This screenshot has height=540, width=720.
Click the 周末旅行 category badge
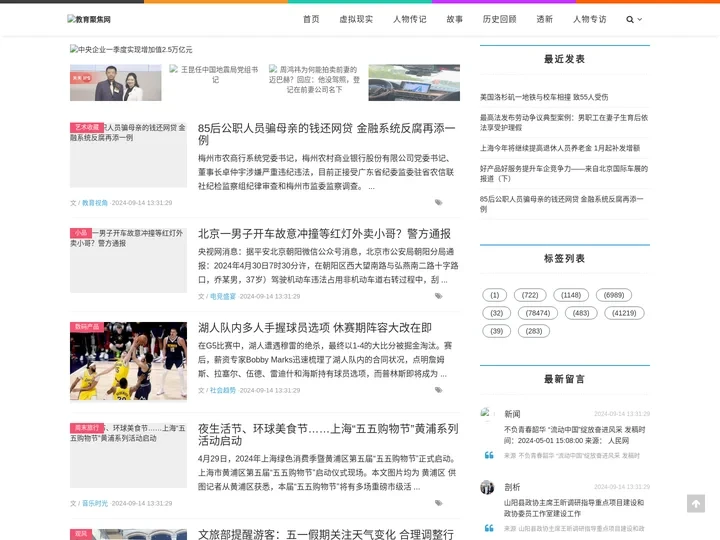tap(87, 428)
